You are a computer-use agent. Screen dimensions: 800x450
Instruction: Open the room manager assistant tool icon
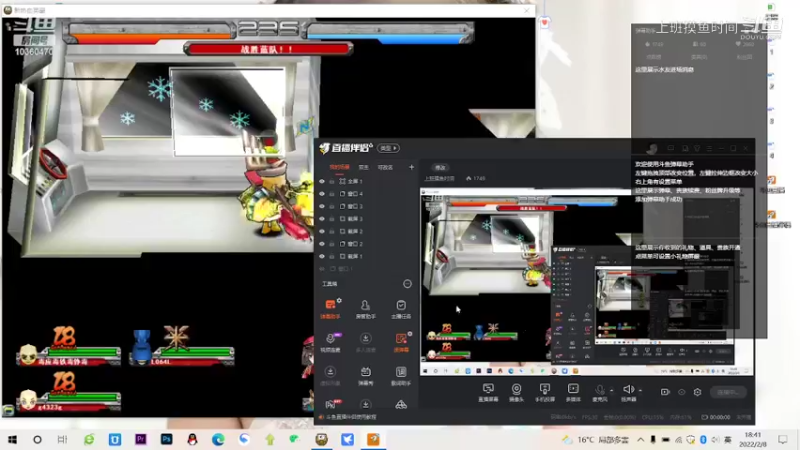coord(365,309)
